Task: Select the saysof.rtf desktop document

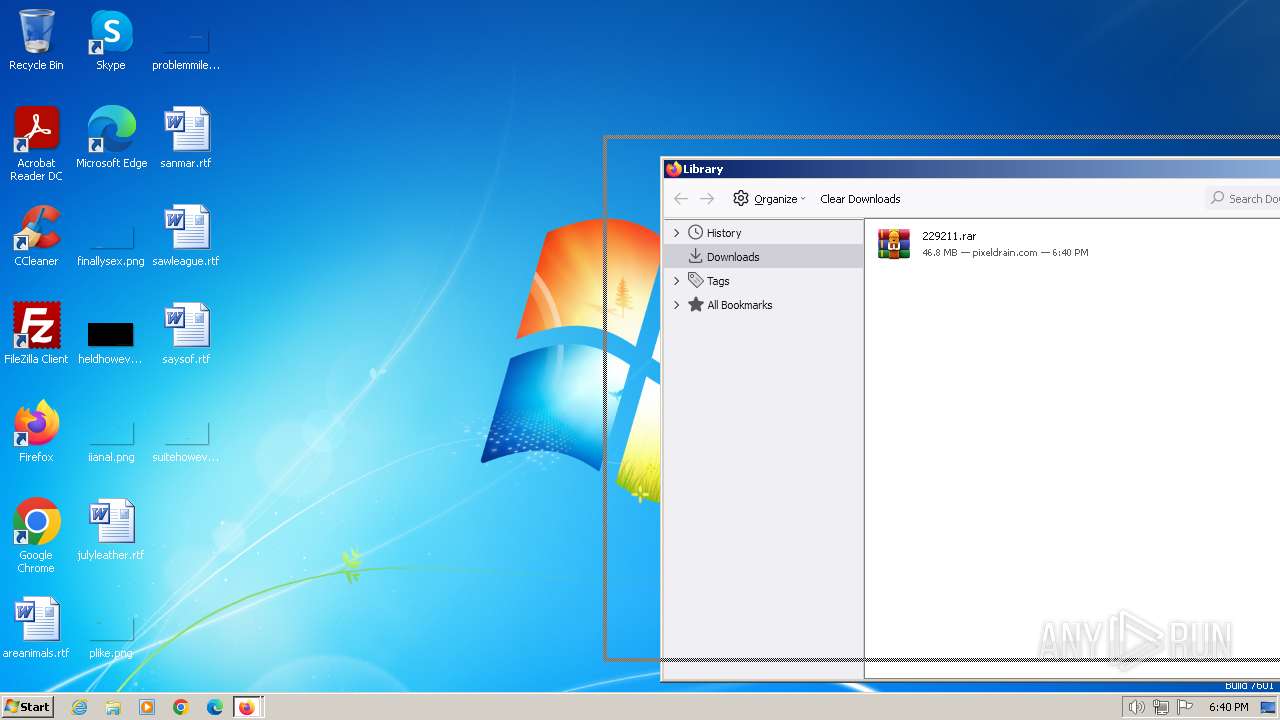Action: pyautogui.click(x=186, y=333)
